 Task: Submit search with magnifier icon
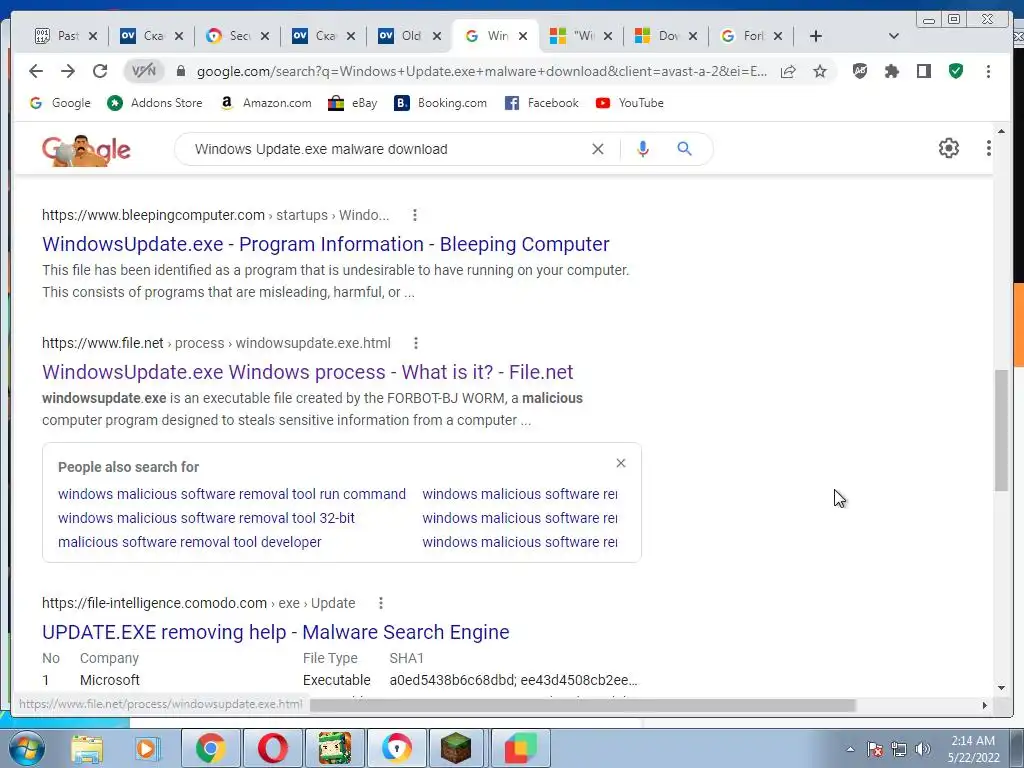coord(684,149)
